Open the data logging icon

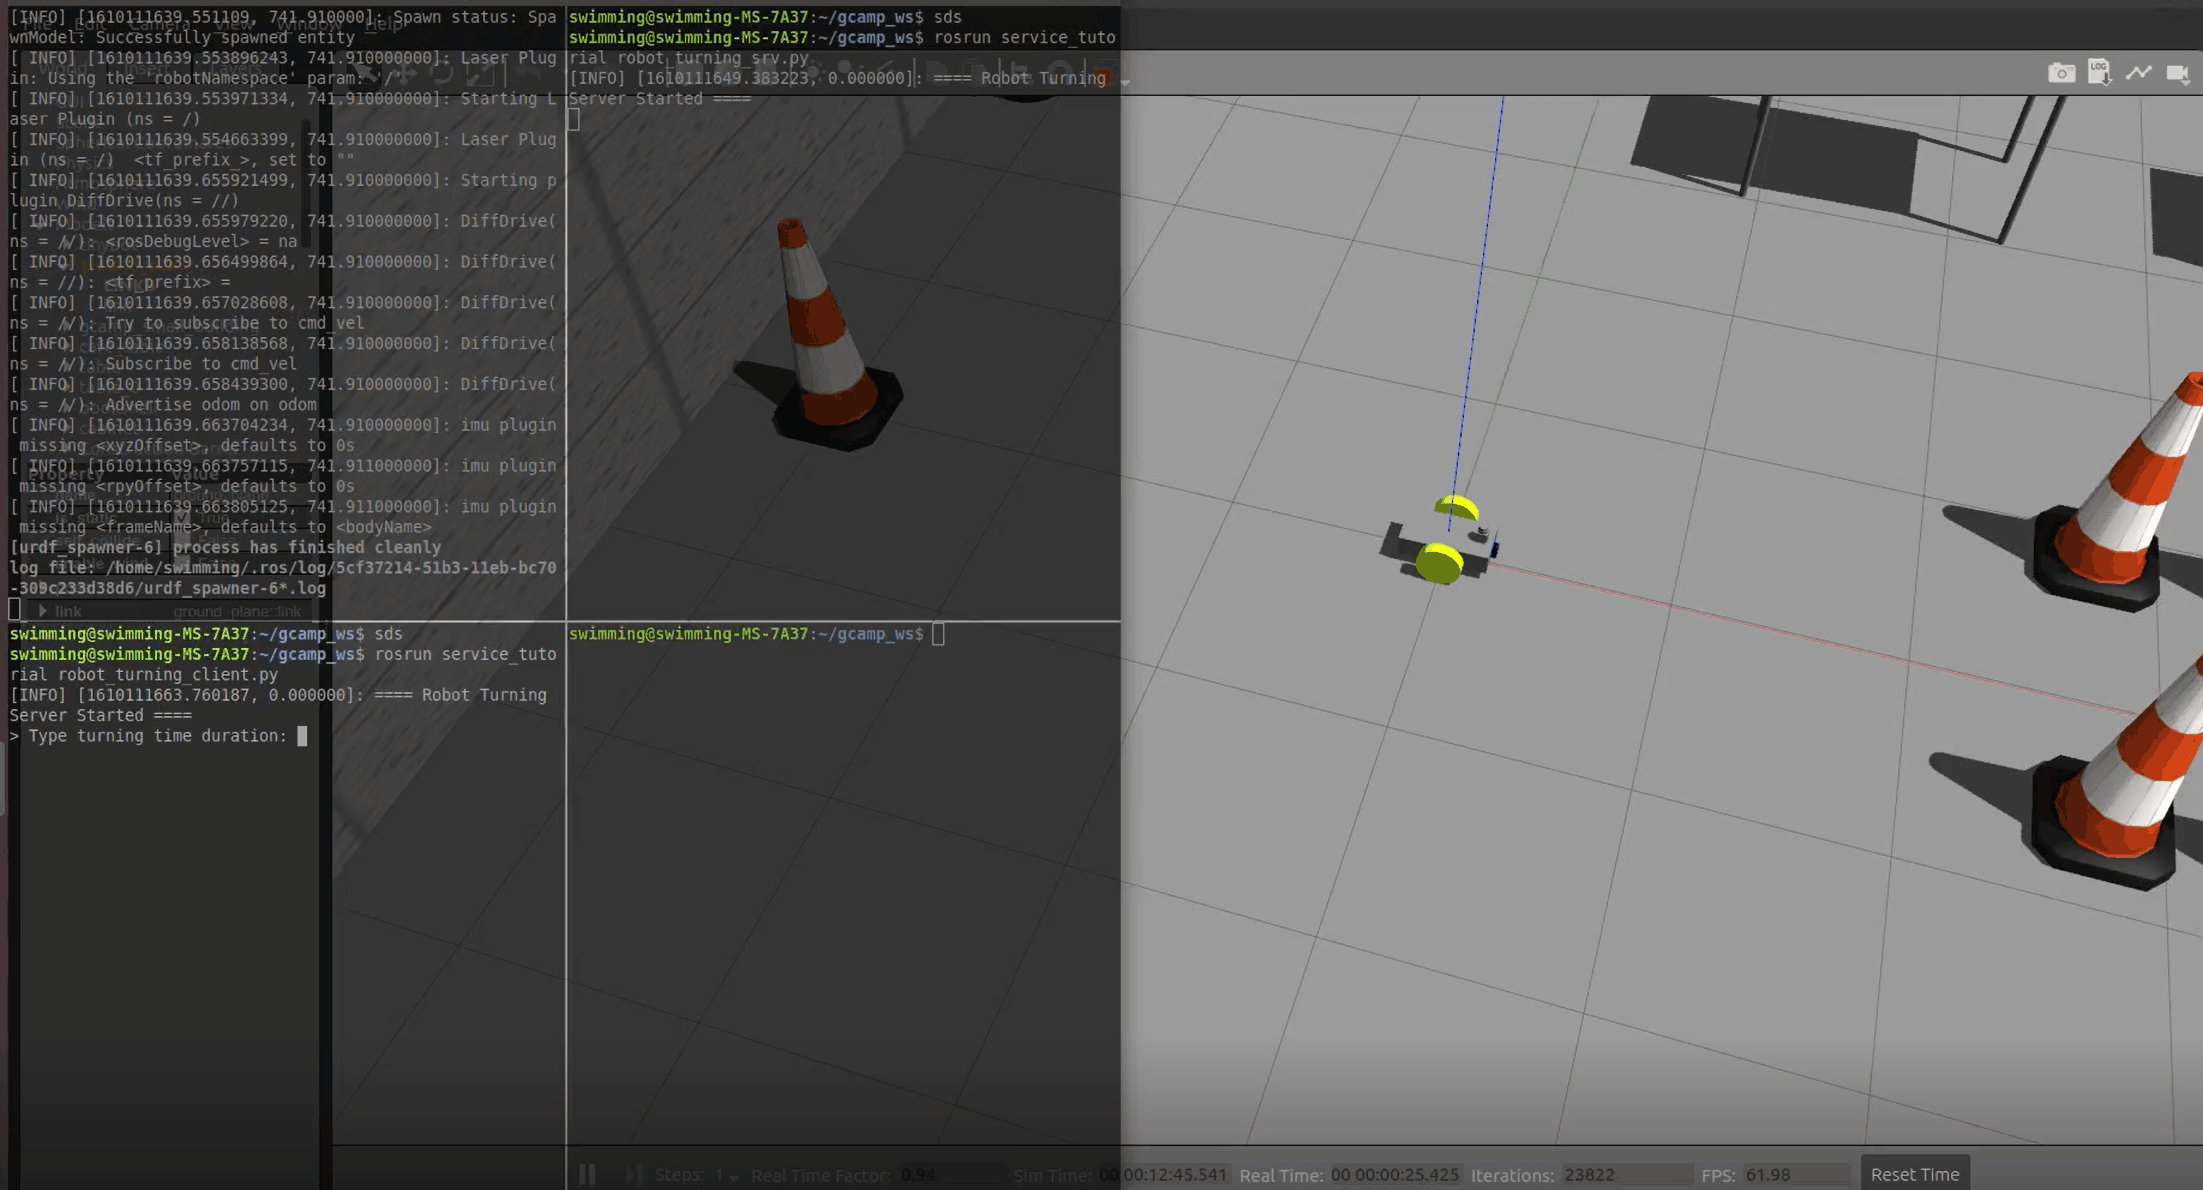(x=2099, y=73)
